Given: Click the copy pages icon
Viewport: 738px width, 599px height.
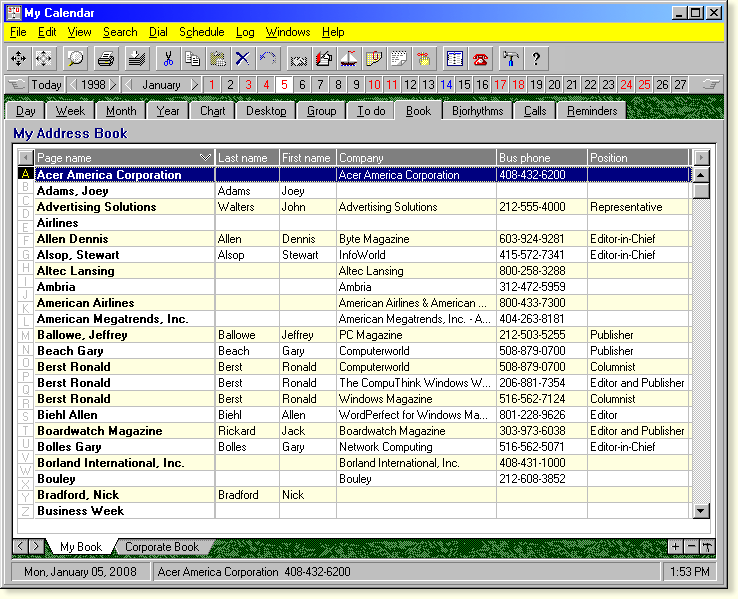Looking at the screenshot, I should tap(193, 59).
